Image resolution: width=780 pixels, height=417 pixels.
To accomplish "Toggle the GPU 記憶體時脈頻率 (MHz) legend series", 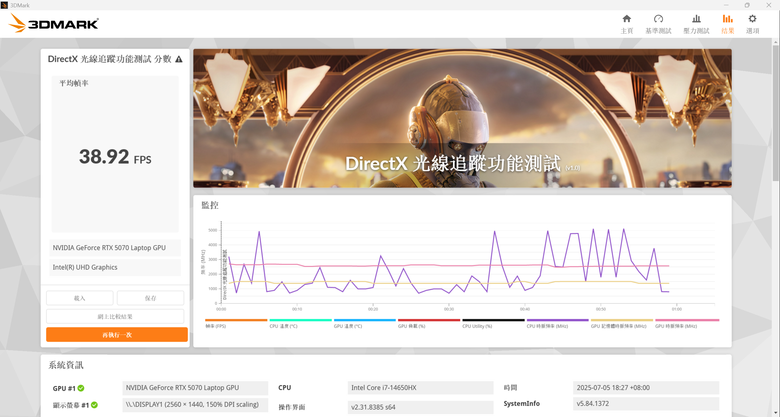I will [x=622, y=324].
